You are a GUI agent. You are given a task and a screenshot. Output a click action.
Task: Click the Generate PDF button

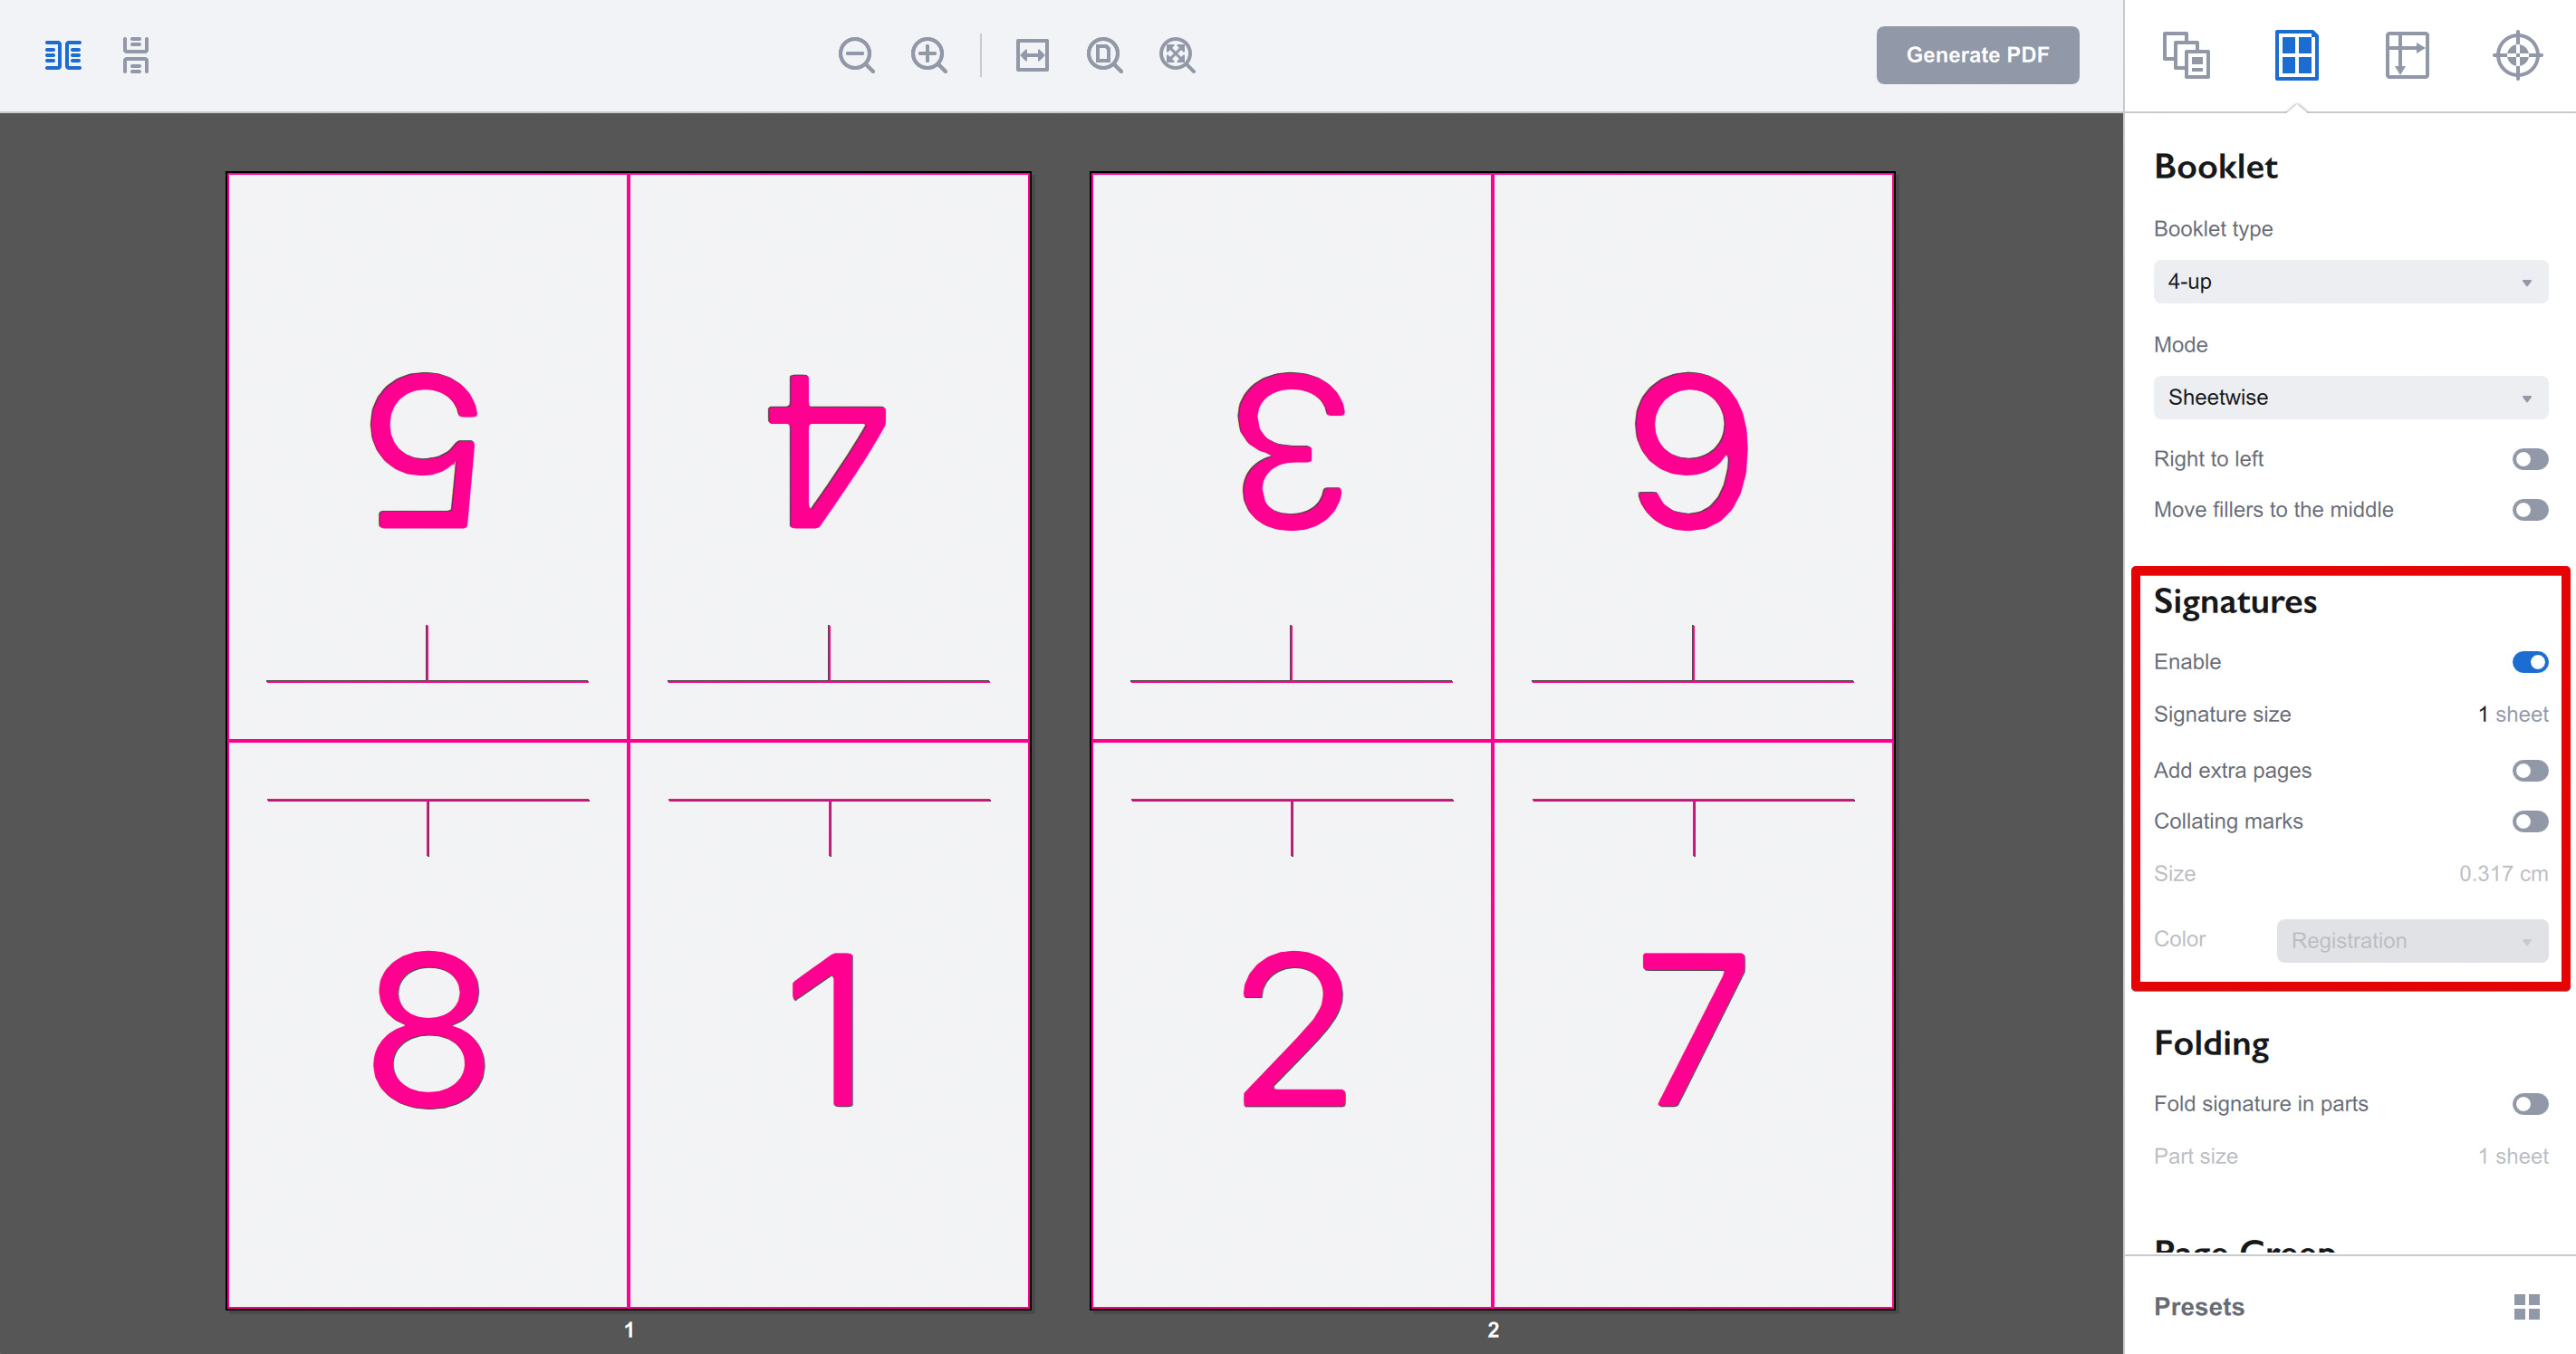[x=1977, y=55]
